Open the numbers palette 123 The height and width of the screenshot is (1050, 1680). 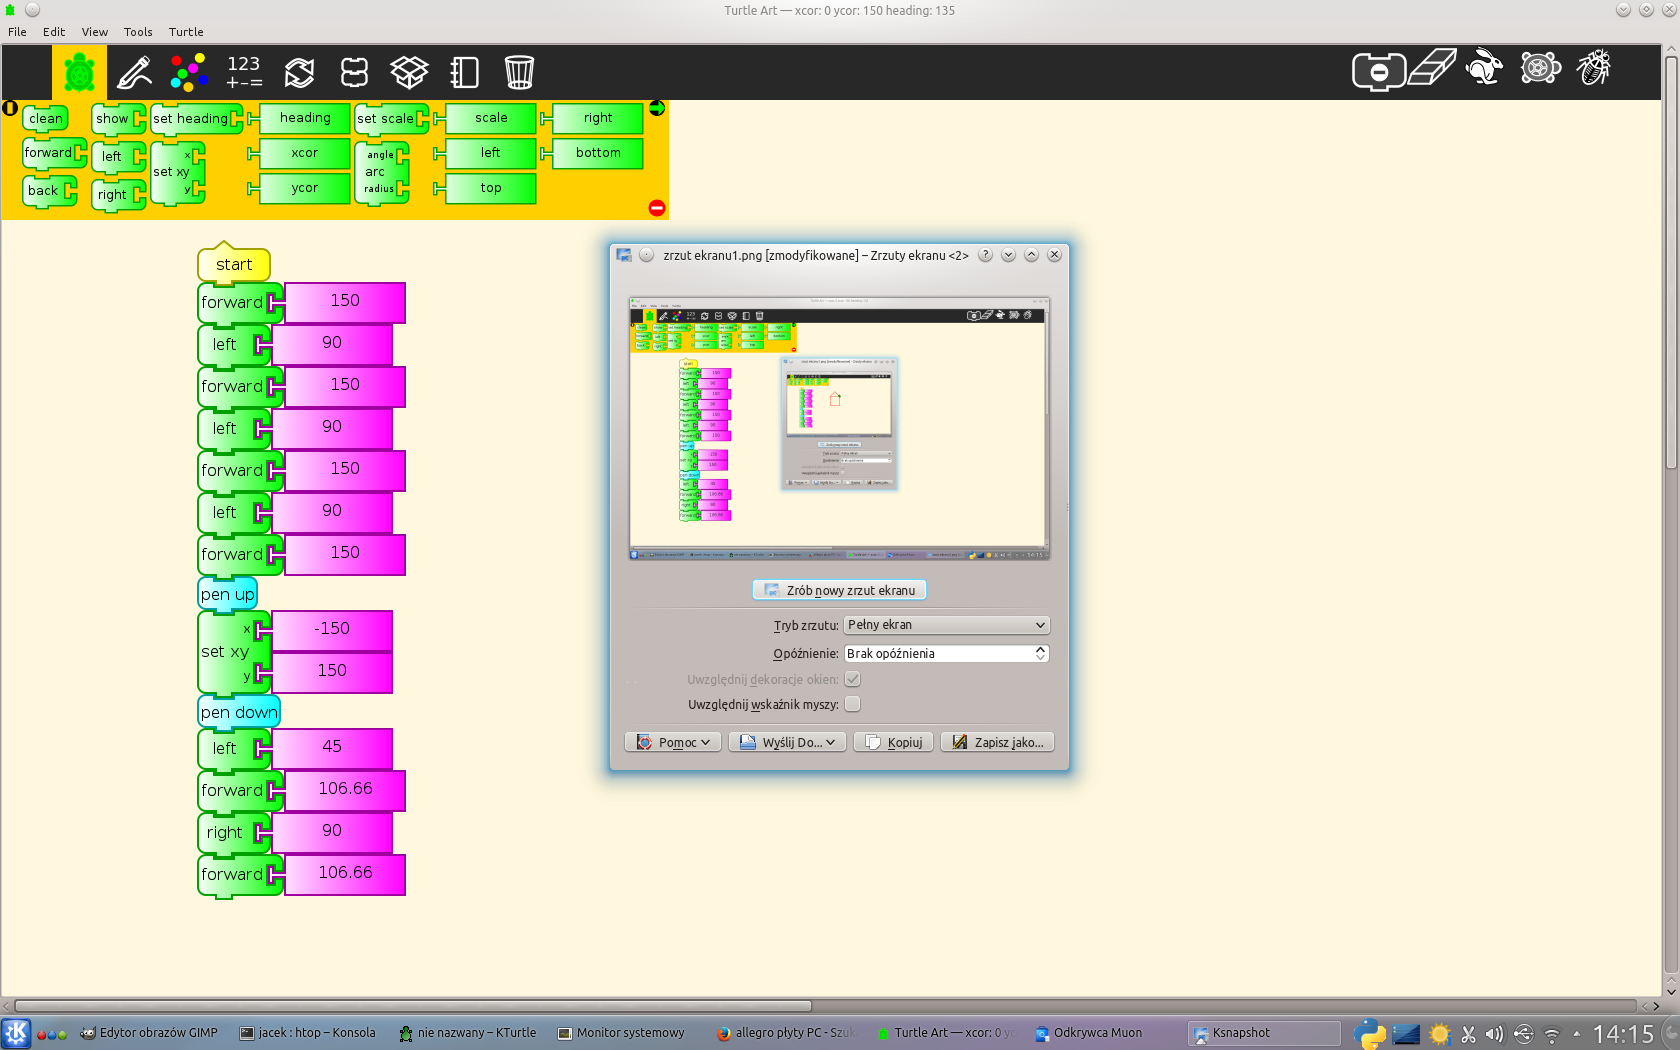click(x=244, y=72)
